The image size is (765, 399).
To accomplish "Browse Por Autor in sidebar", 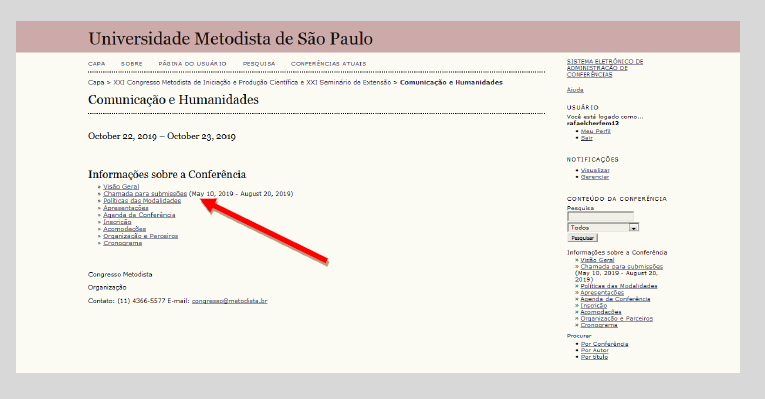I will [595, 350].
